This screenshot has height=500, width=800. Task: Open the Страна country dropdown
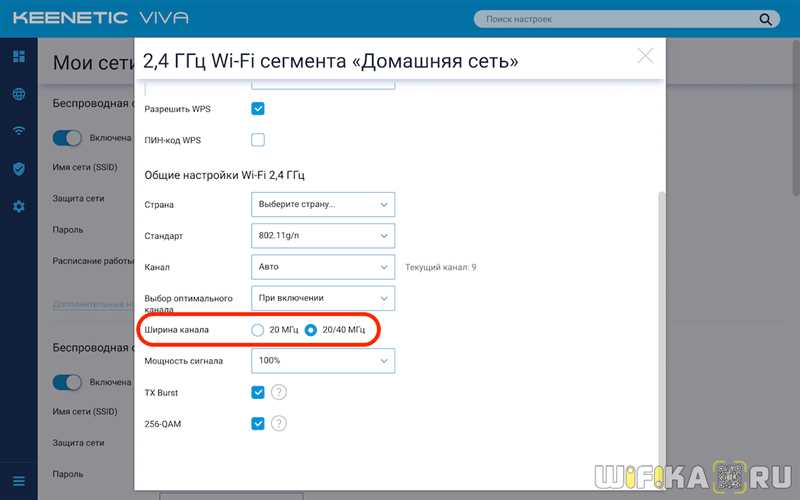(x=323, y=205)
